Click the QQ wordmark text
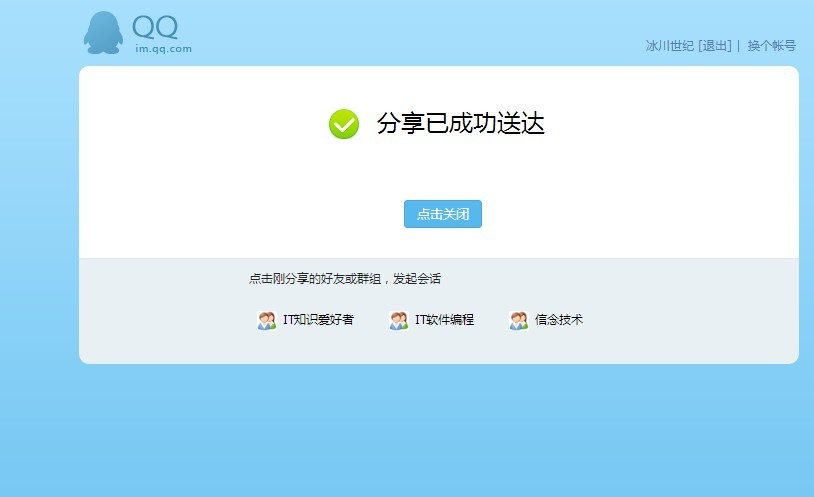 (155, 27)
